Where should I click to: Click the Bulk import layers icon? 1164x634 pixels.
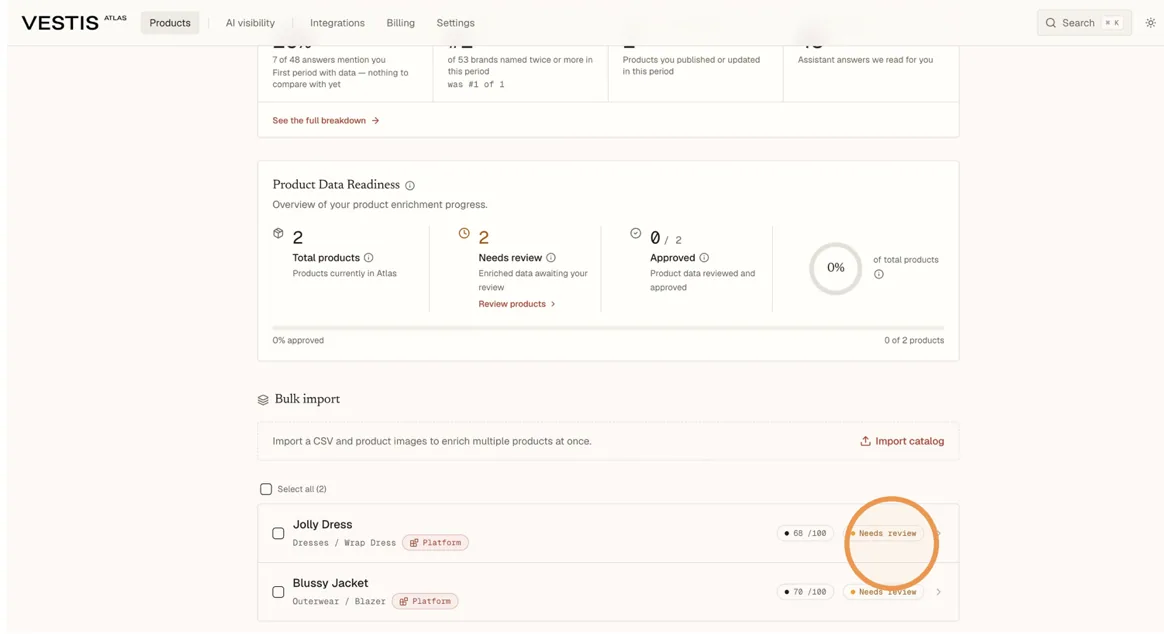click(x=263, y=399)
